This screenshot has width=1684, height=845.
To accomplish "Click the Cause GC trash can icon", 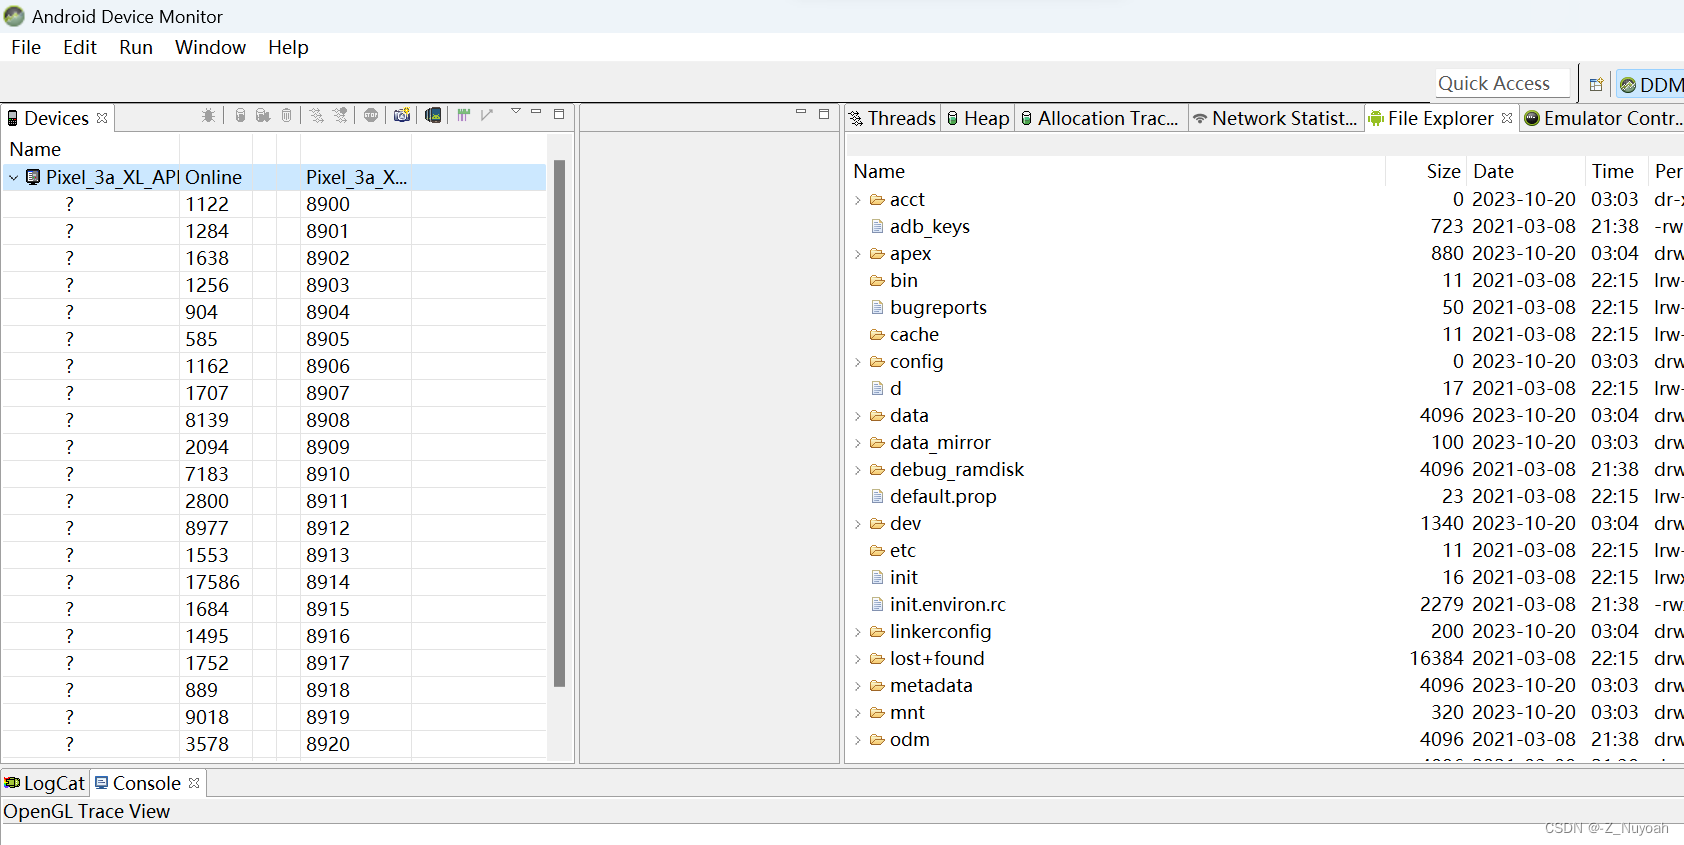I will tap(287, 116).
